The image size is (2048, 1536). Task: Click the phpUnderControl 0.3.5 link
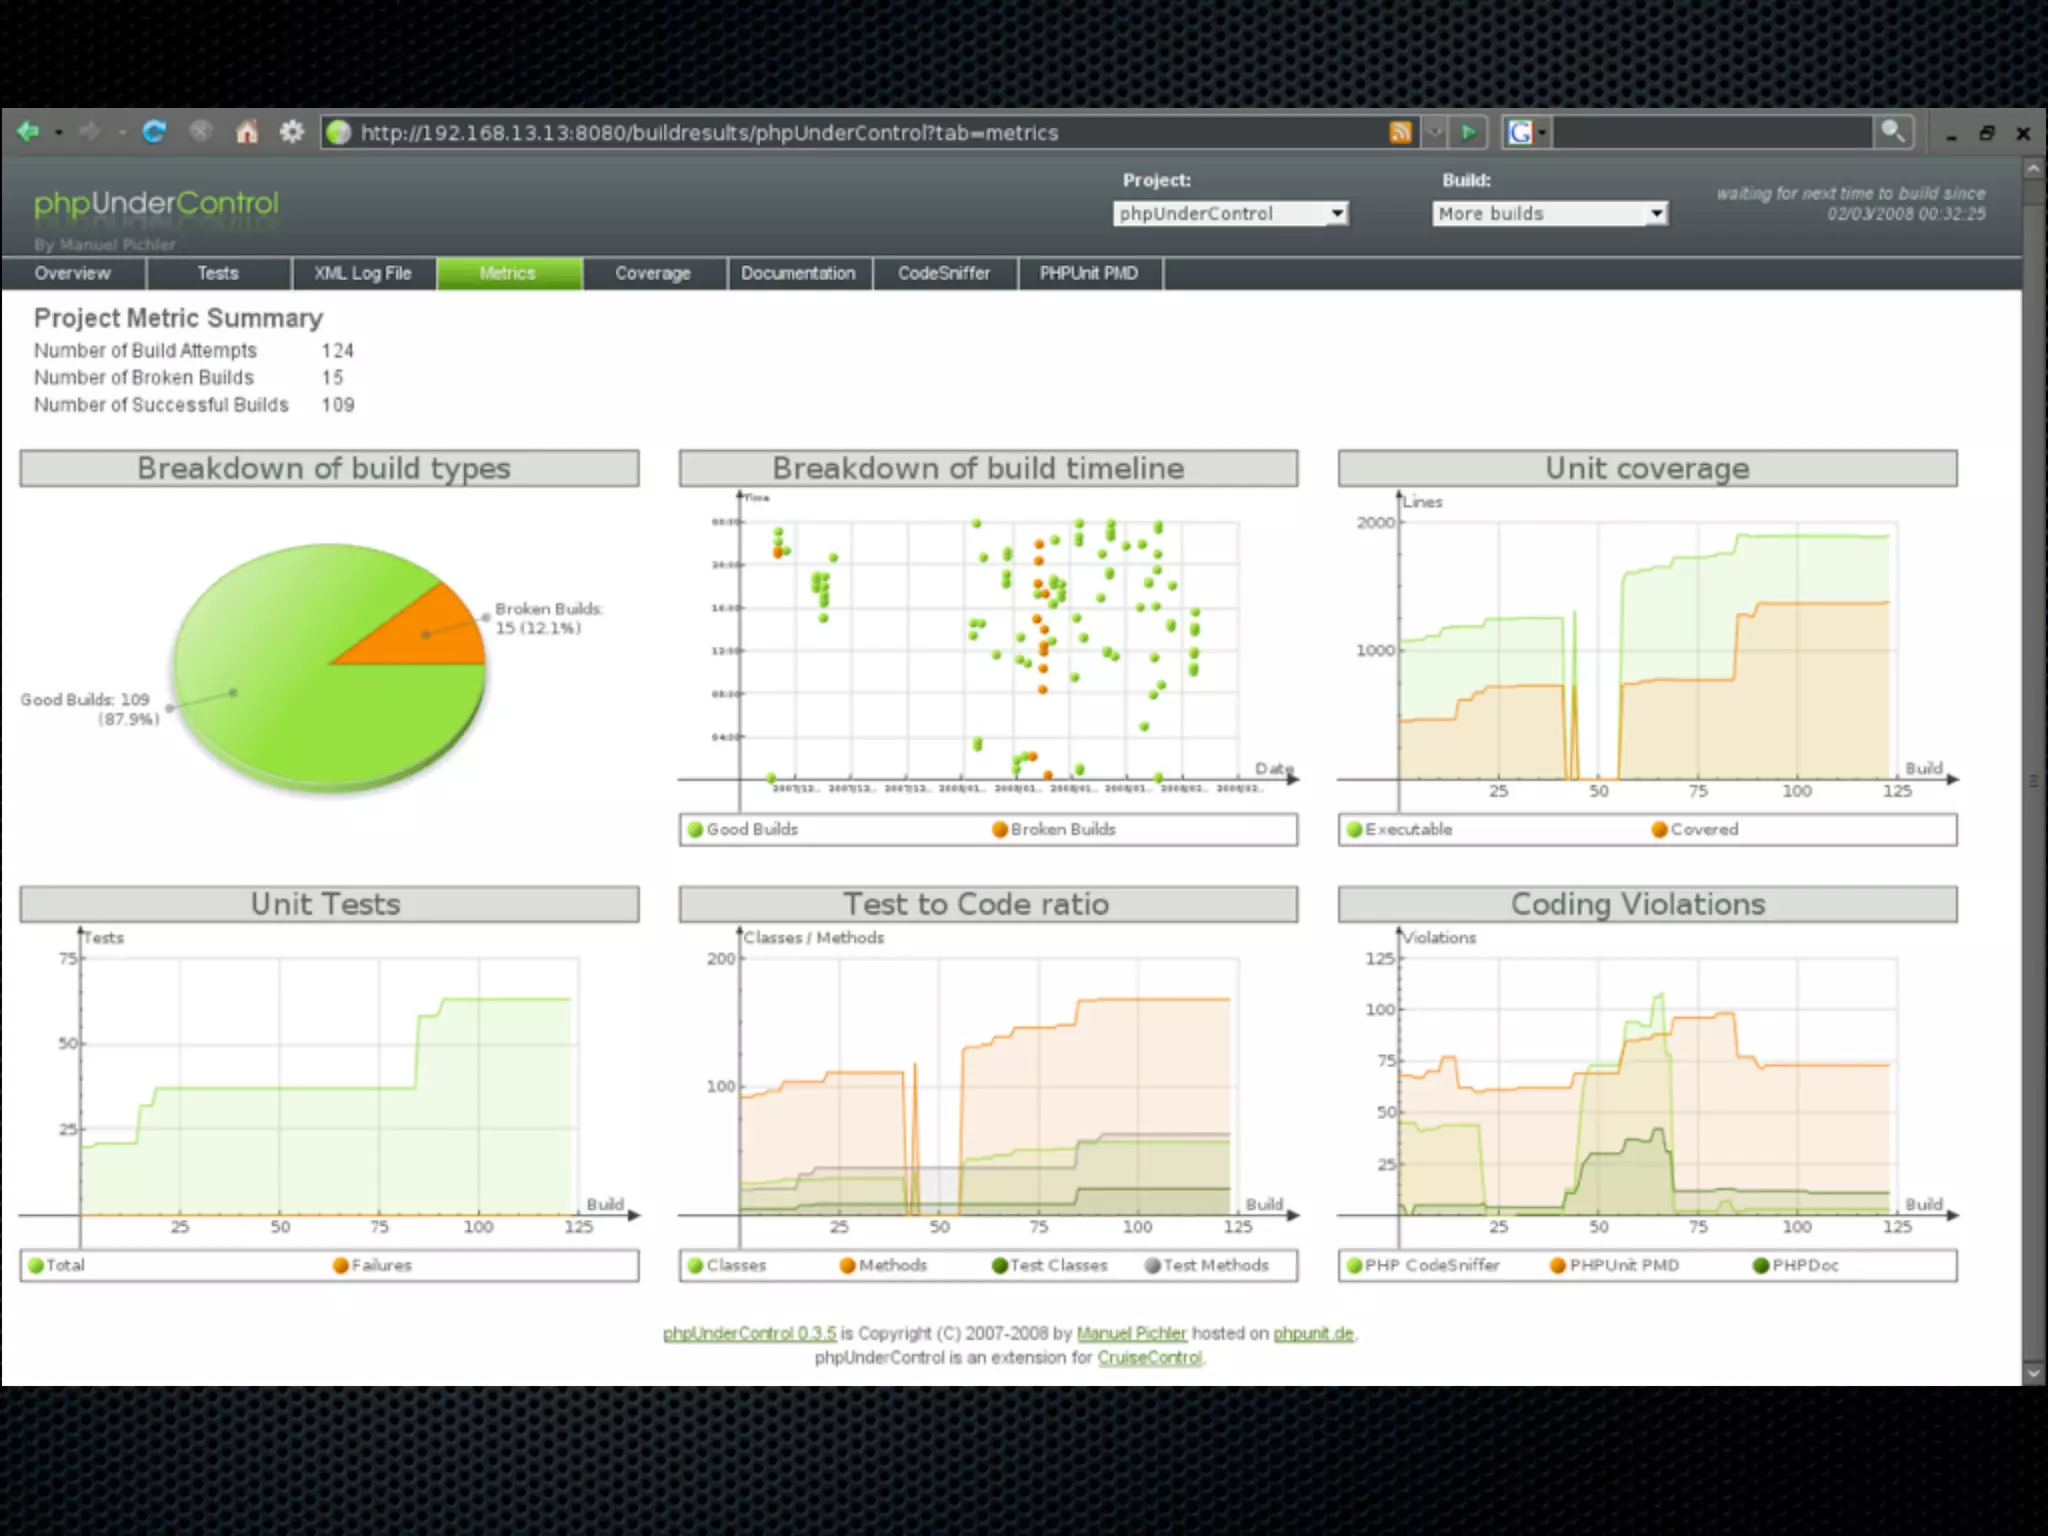[749, 1333]
